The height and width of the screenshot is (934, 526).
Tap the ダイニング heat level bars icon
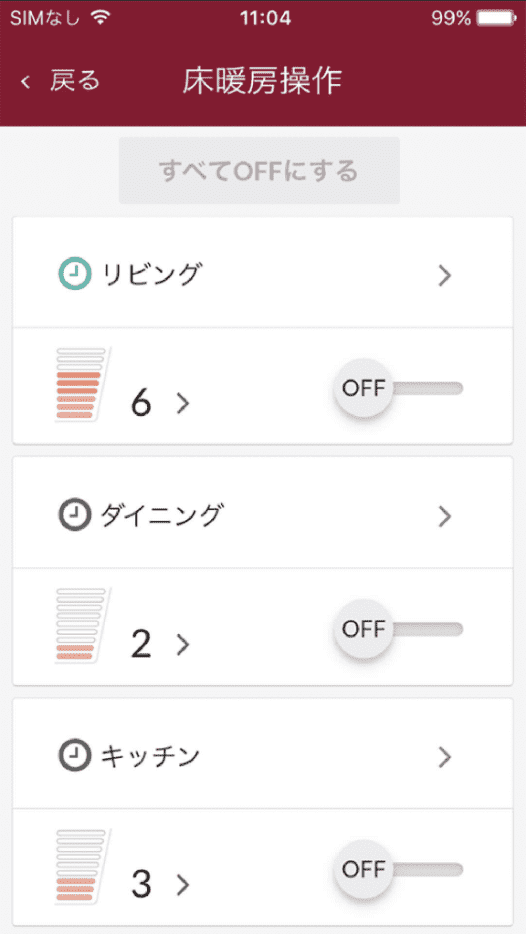[81, 625]
